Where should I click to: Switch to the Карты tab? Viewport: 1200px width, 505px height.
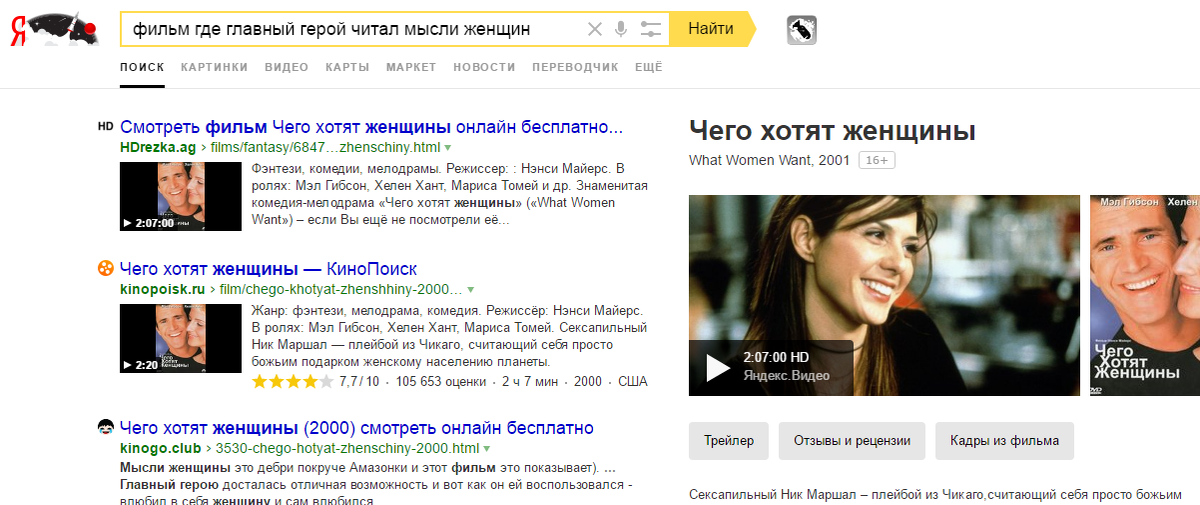347,67
